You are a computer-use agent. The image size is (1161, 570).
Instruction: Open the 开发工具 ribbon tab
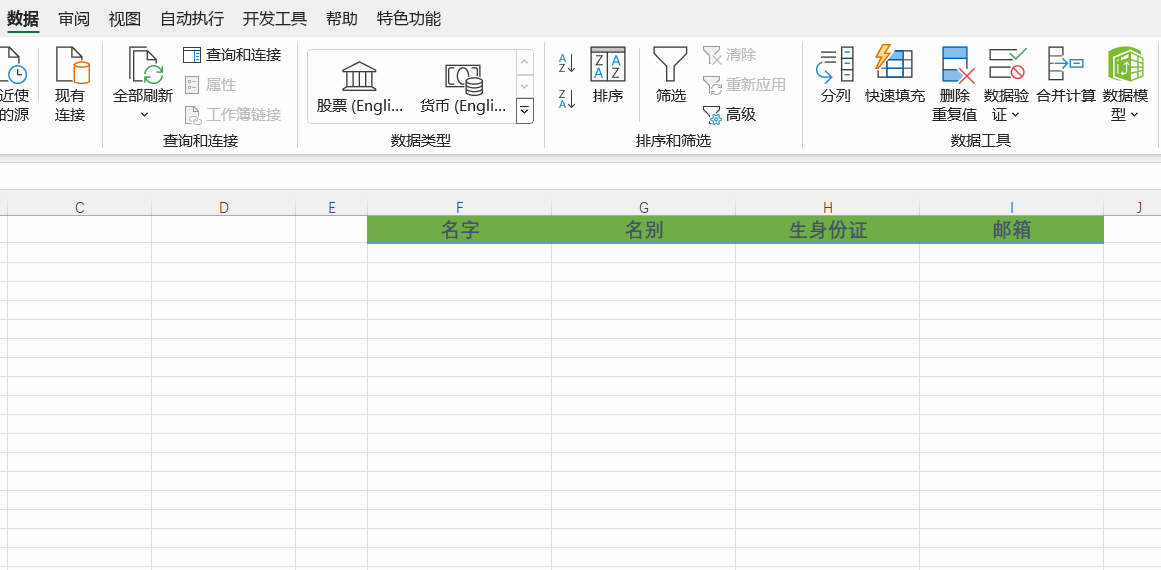[x=274, y=19]
